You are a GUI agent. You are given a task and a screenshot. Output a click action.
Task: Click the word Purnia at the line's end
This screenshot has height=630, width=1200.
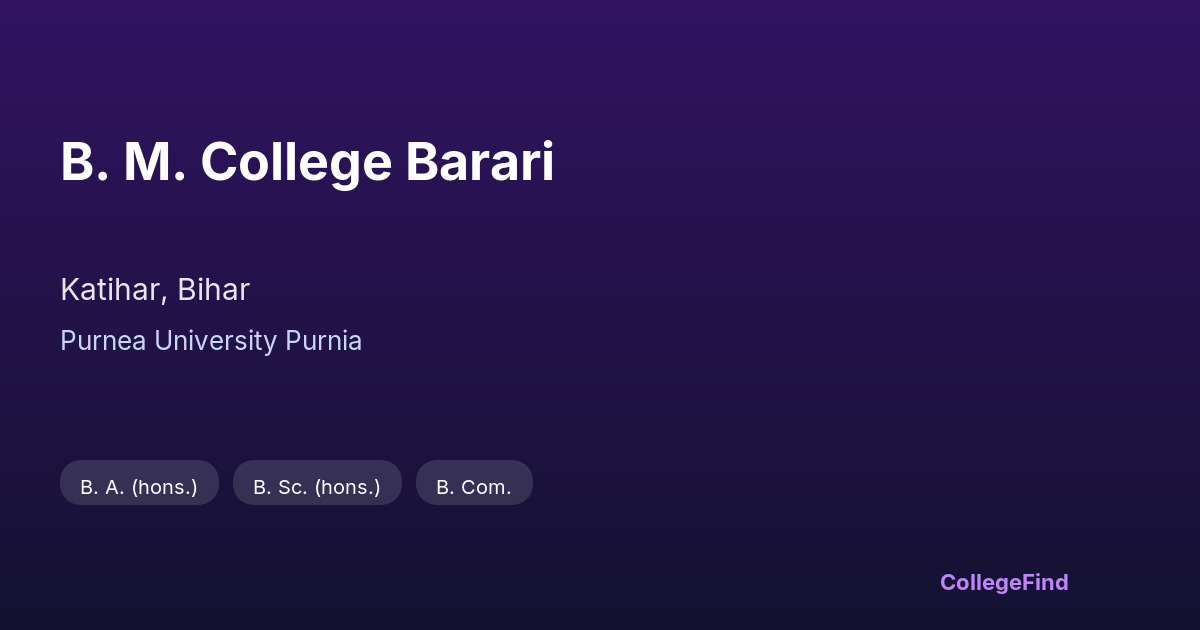click(324, 341)
